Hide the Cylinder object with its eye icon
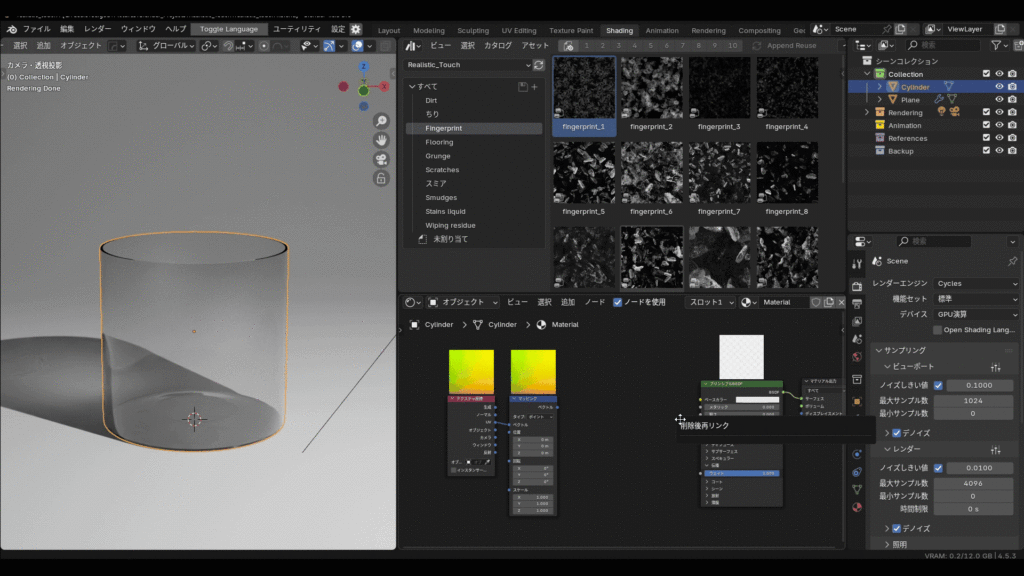Screen dimensions: 1024x576 tap(998, 87)
